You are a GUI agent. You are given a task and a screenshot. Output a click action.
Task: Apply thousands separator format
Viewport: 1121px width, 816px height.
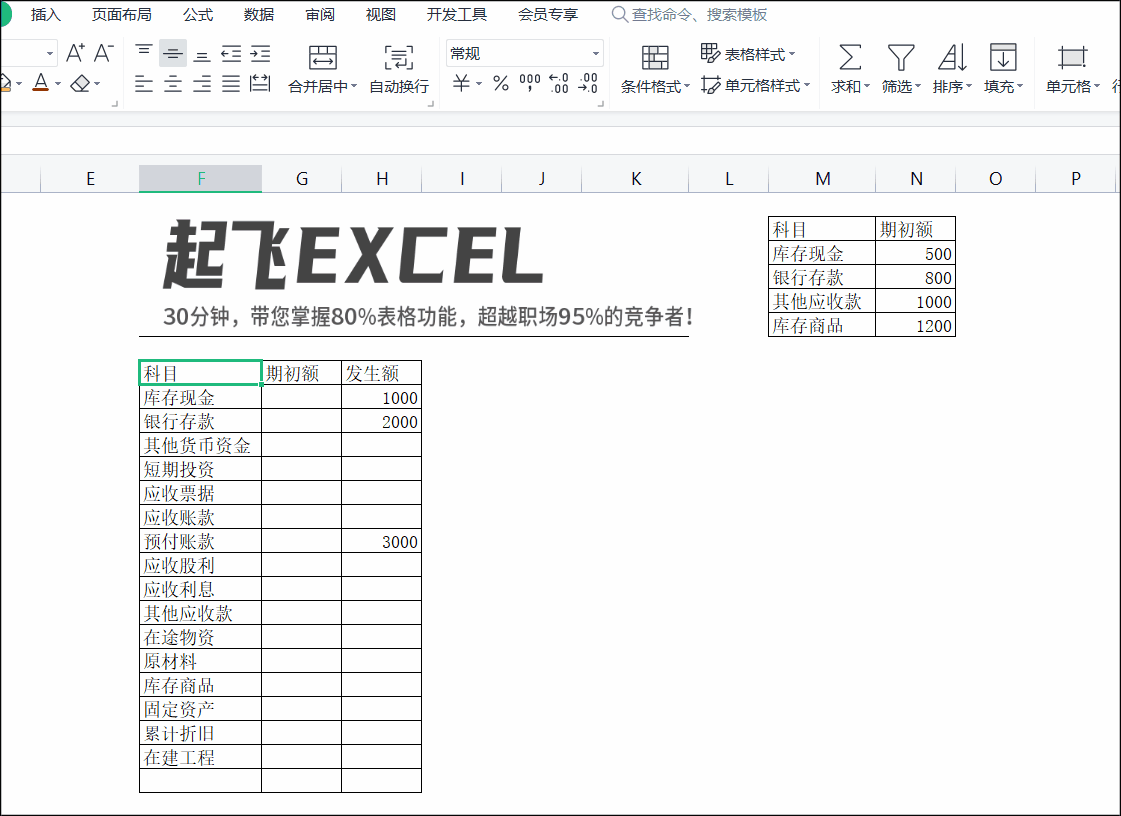click(x=530, y=84)
